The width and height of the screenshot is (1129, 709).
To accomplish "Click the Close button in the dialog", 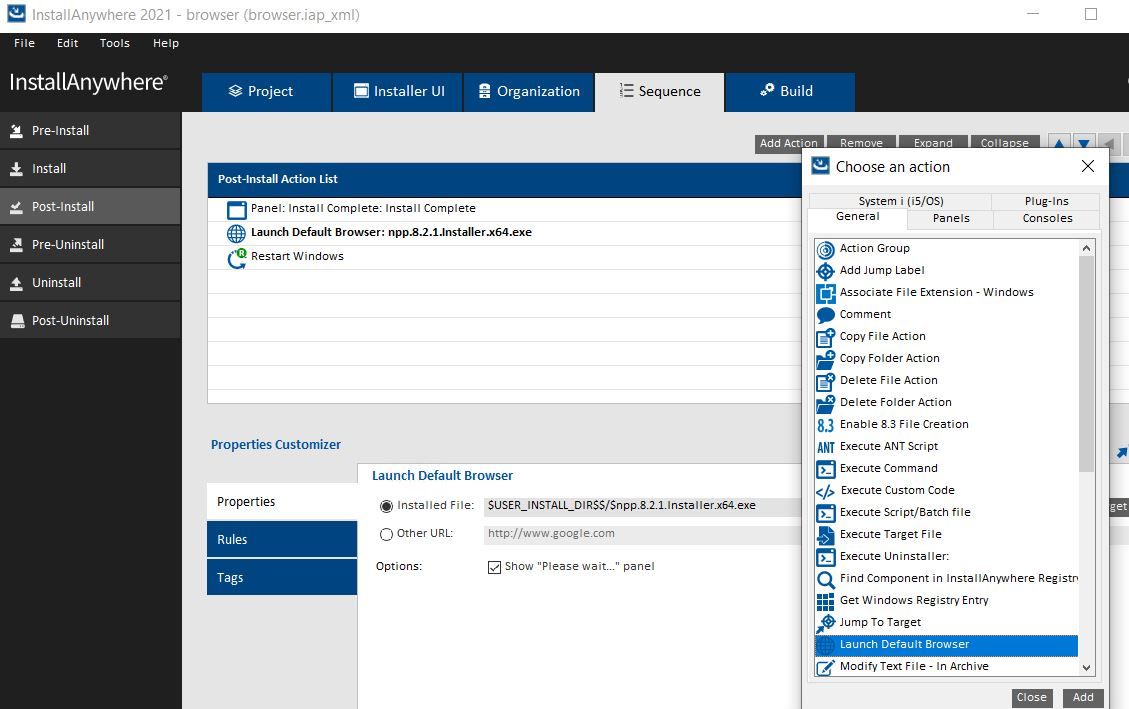I will click(x=1031, y=697).
